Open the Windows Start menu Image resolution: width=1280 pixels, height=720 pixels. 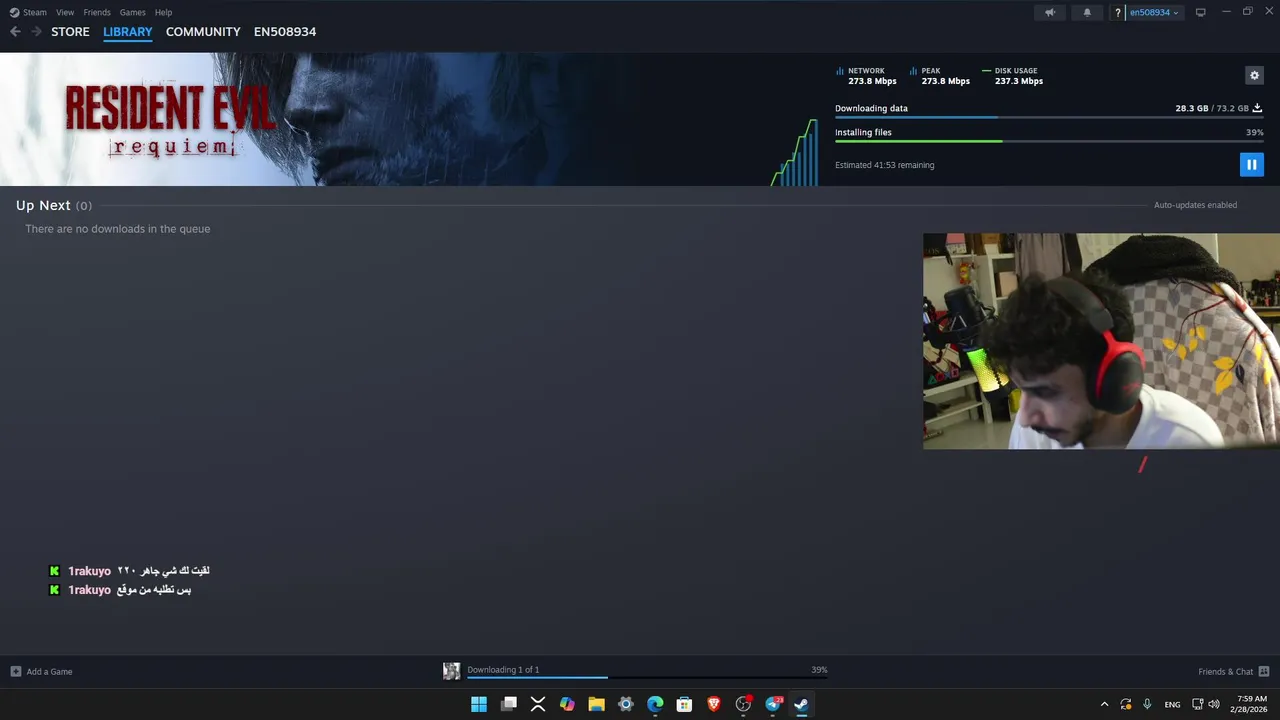point(479,704)
